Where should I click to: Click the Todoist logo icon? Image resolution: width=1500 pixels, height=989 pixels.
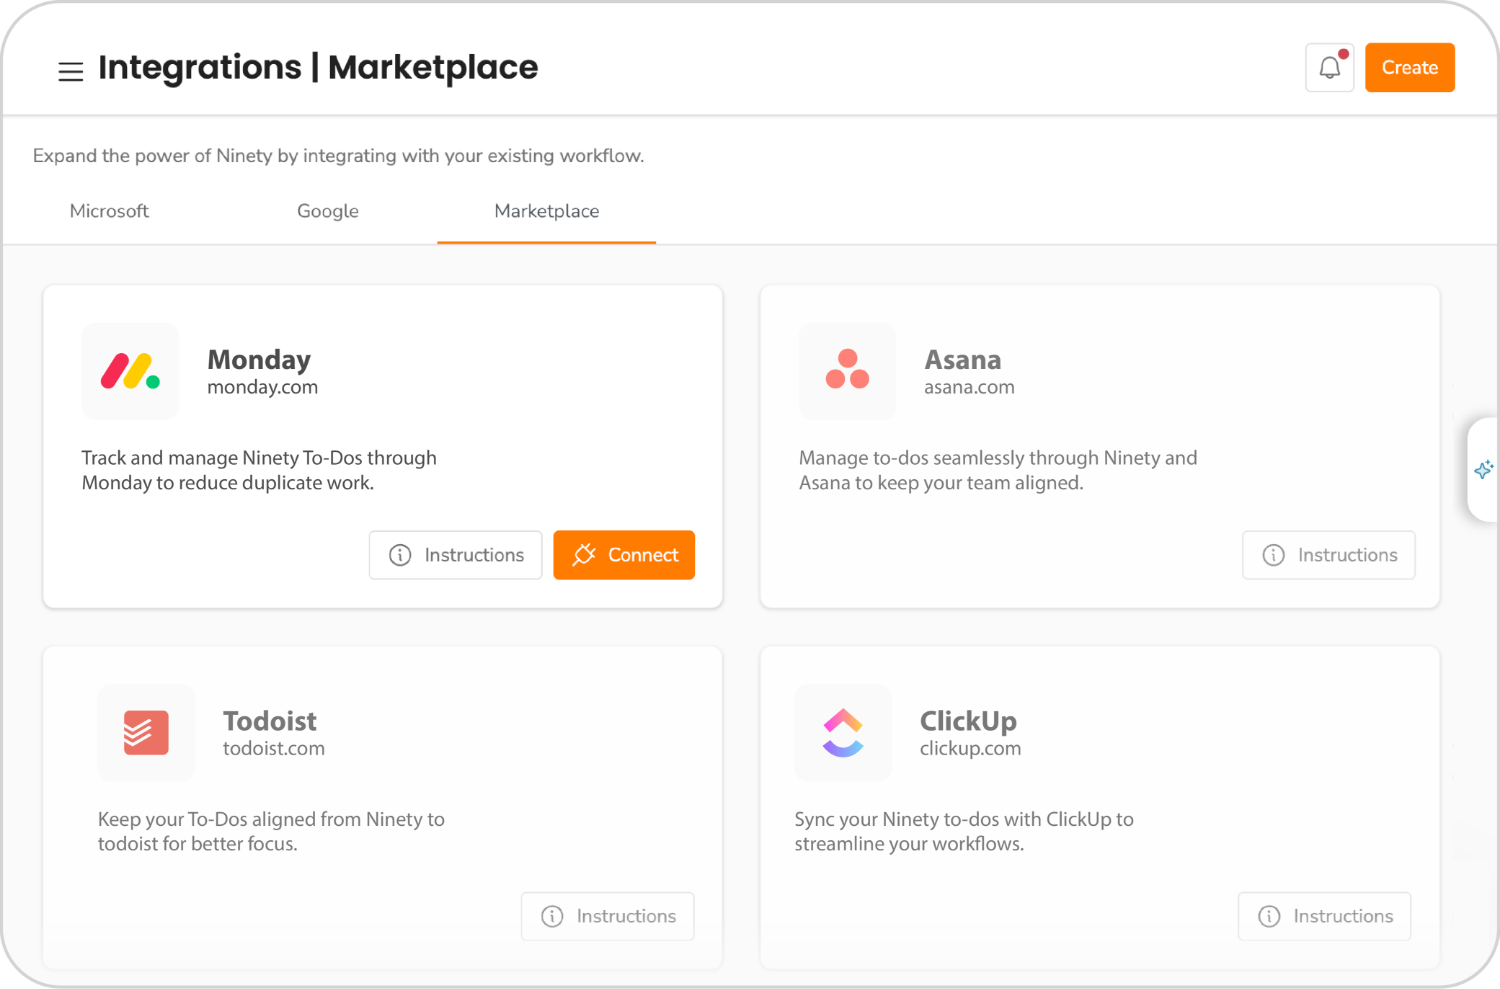point(146,732)
